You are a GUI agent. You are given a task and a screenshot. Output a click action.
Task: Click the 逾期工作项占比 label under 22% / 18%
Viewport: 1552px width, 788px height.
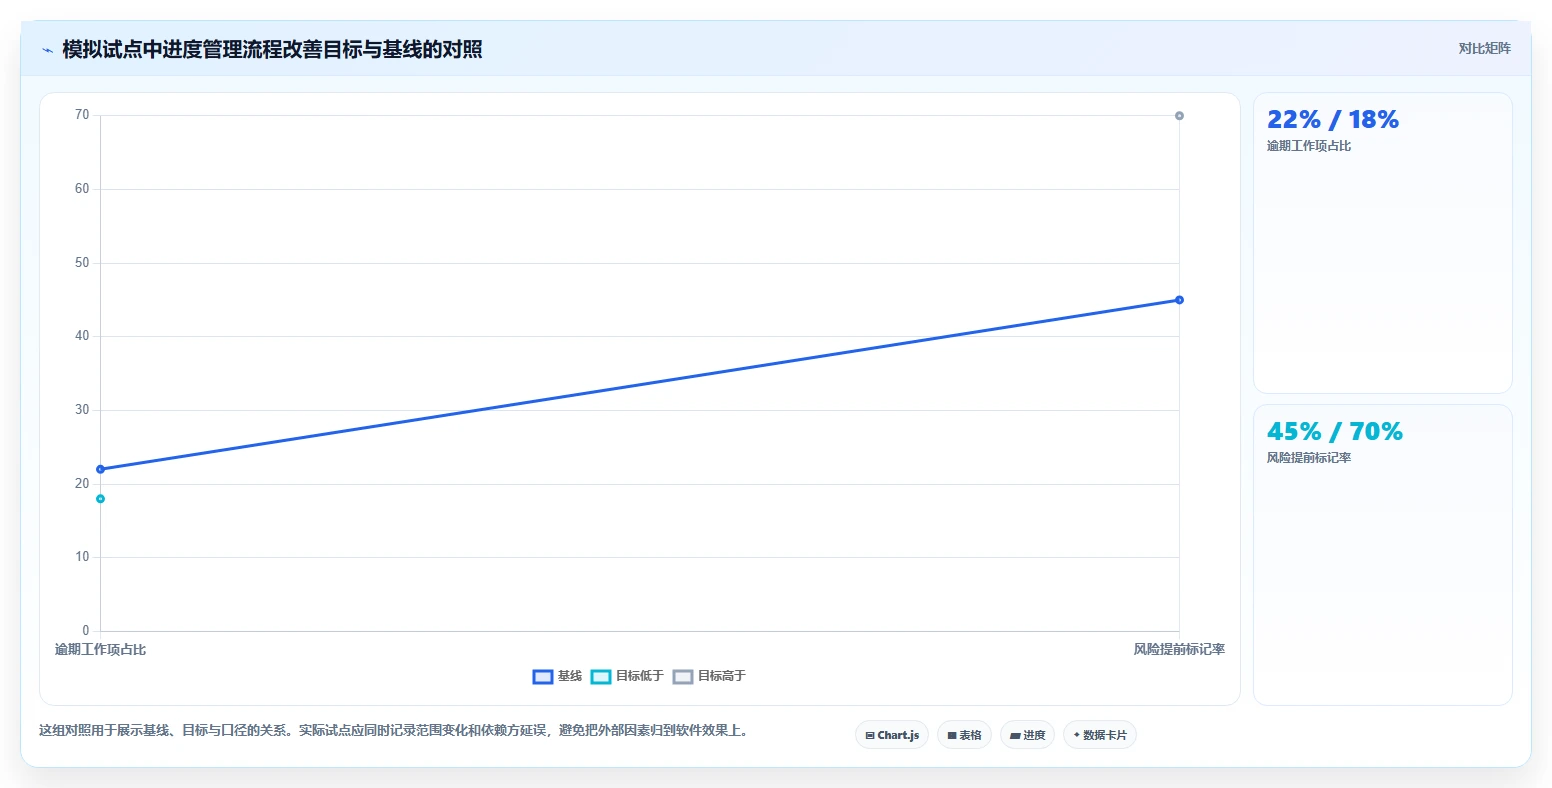click(x=1309, y=146)
